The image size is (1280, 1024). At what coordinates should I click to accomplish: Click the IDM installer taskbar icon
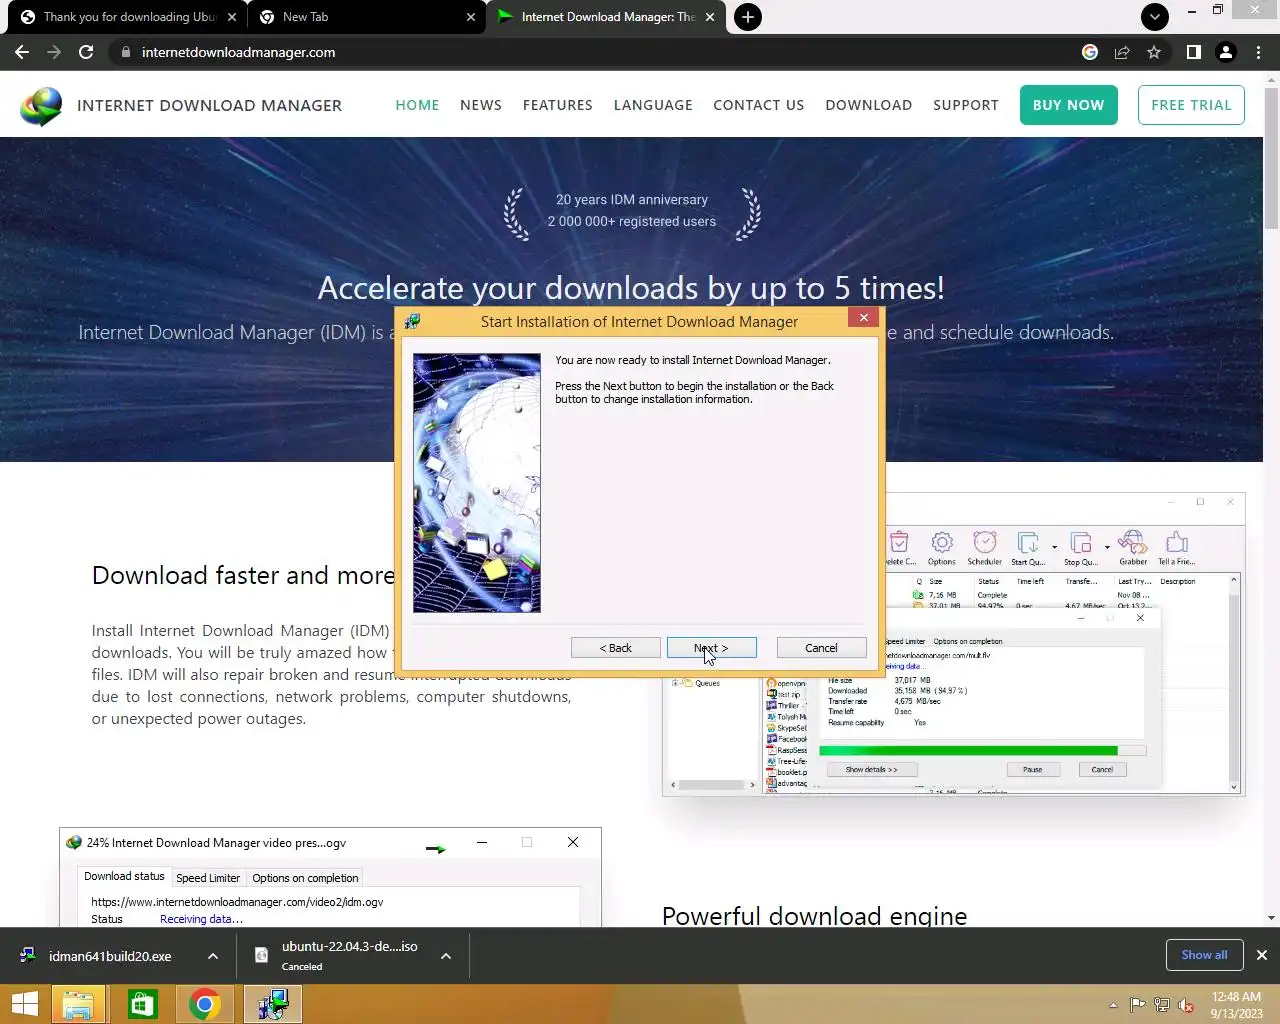tap(272, 1004)
